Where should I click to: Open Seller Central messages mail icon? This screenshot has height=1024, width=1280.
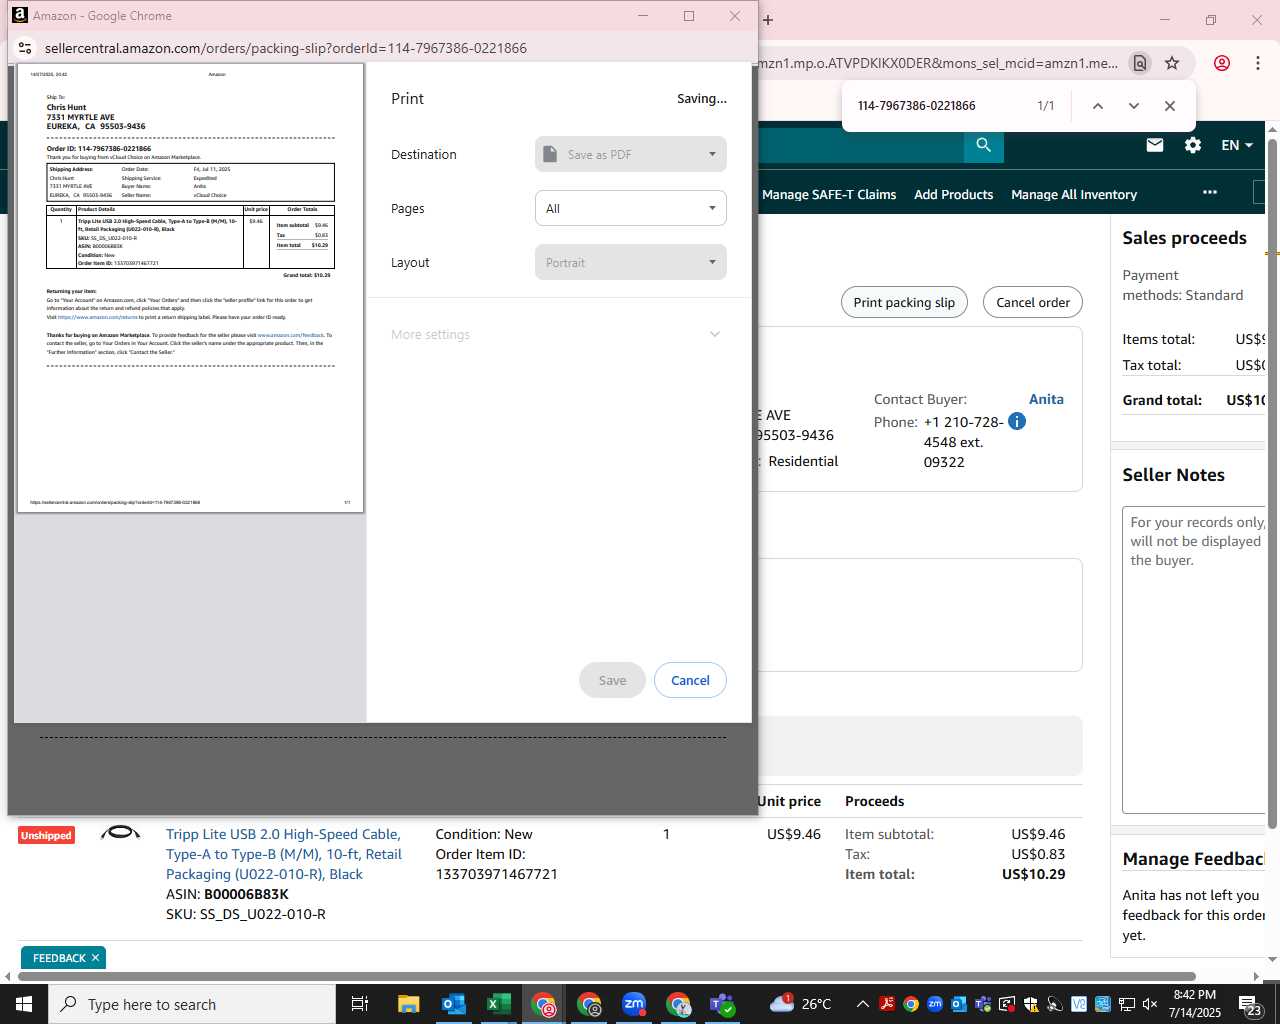(1155, 145)
